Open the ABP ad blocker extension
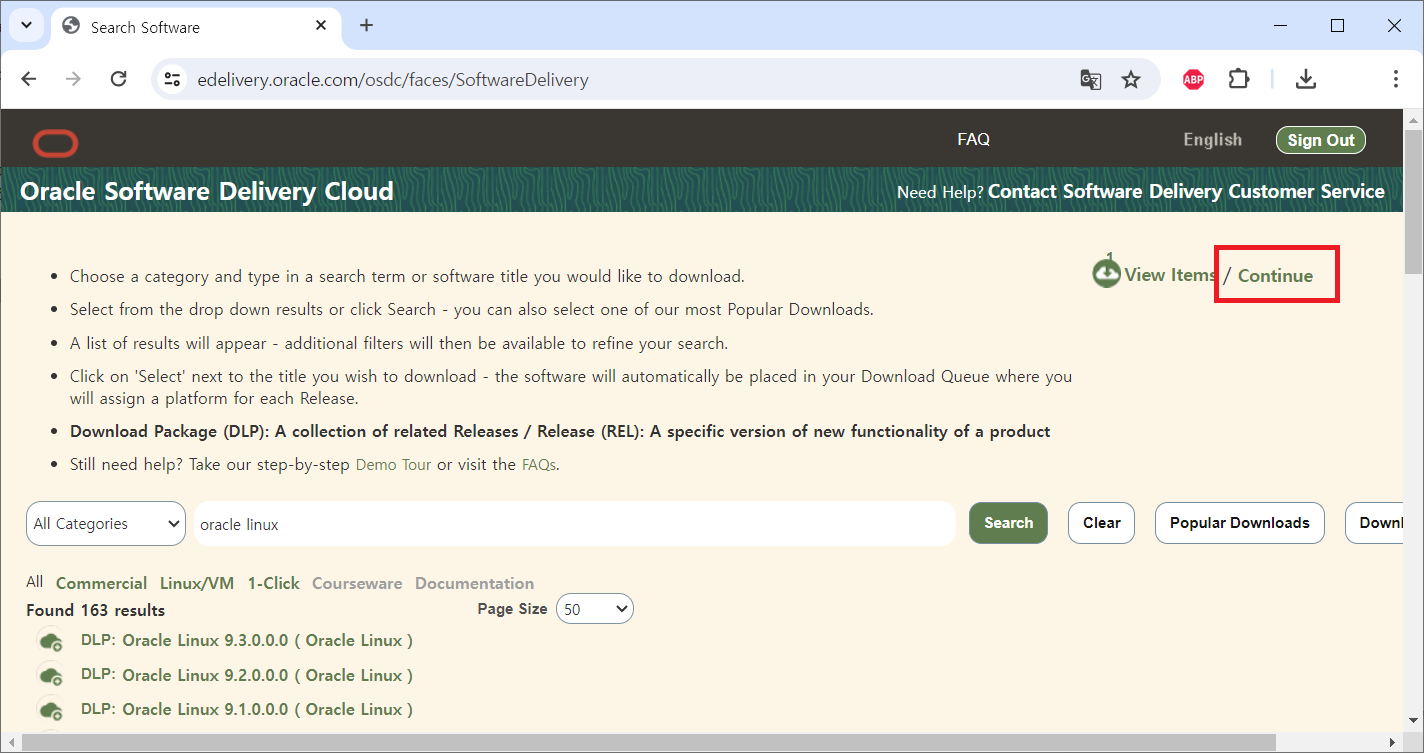Screen dimensions: 1424x753 point(1193,79)
